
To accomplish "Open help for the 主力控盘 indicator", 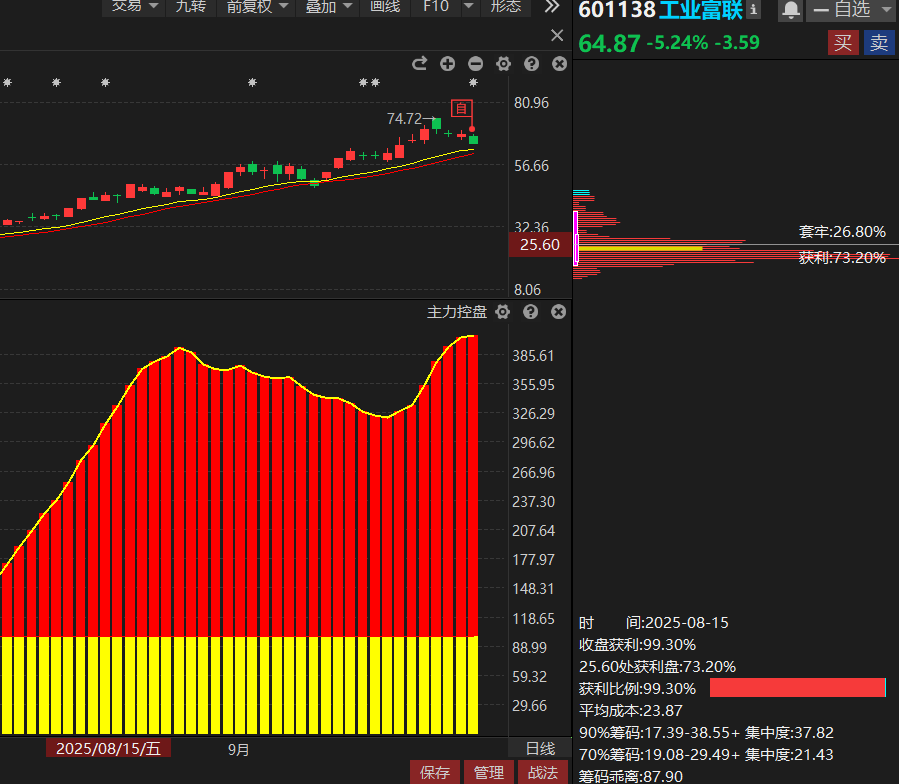I will (x=531, y=312).
